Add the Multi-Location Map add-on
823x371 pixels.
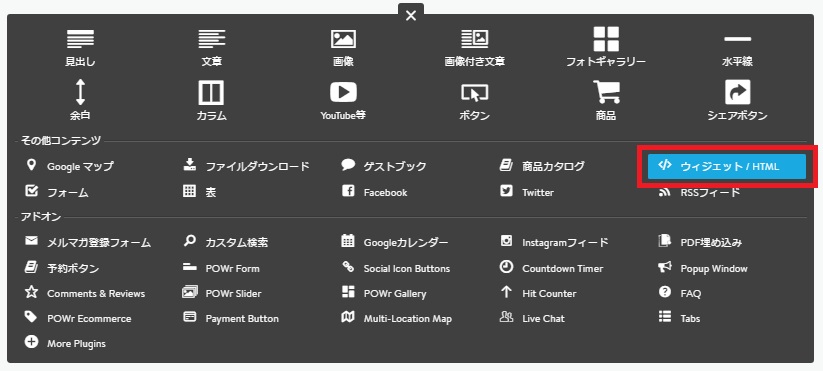tap(396, 318)
